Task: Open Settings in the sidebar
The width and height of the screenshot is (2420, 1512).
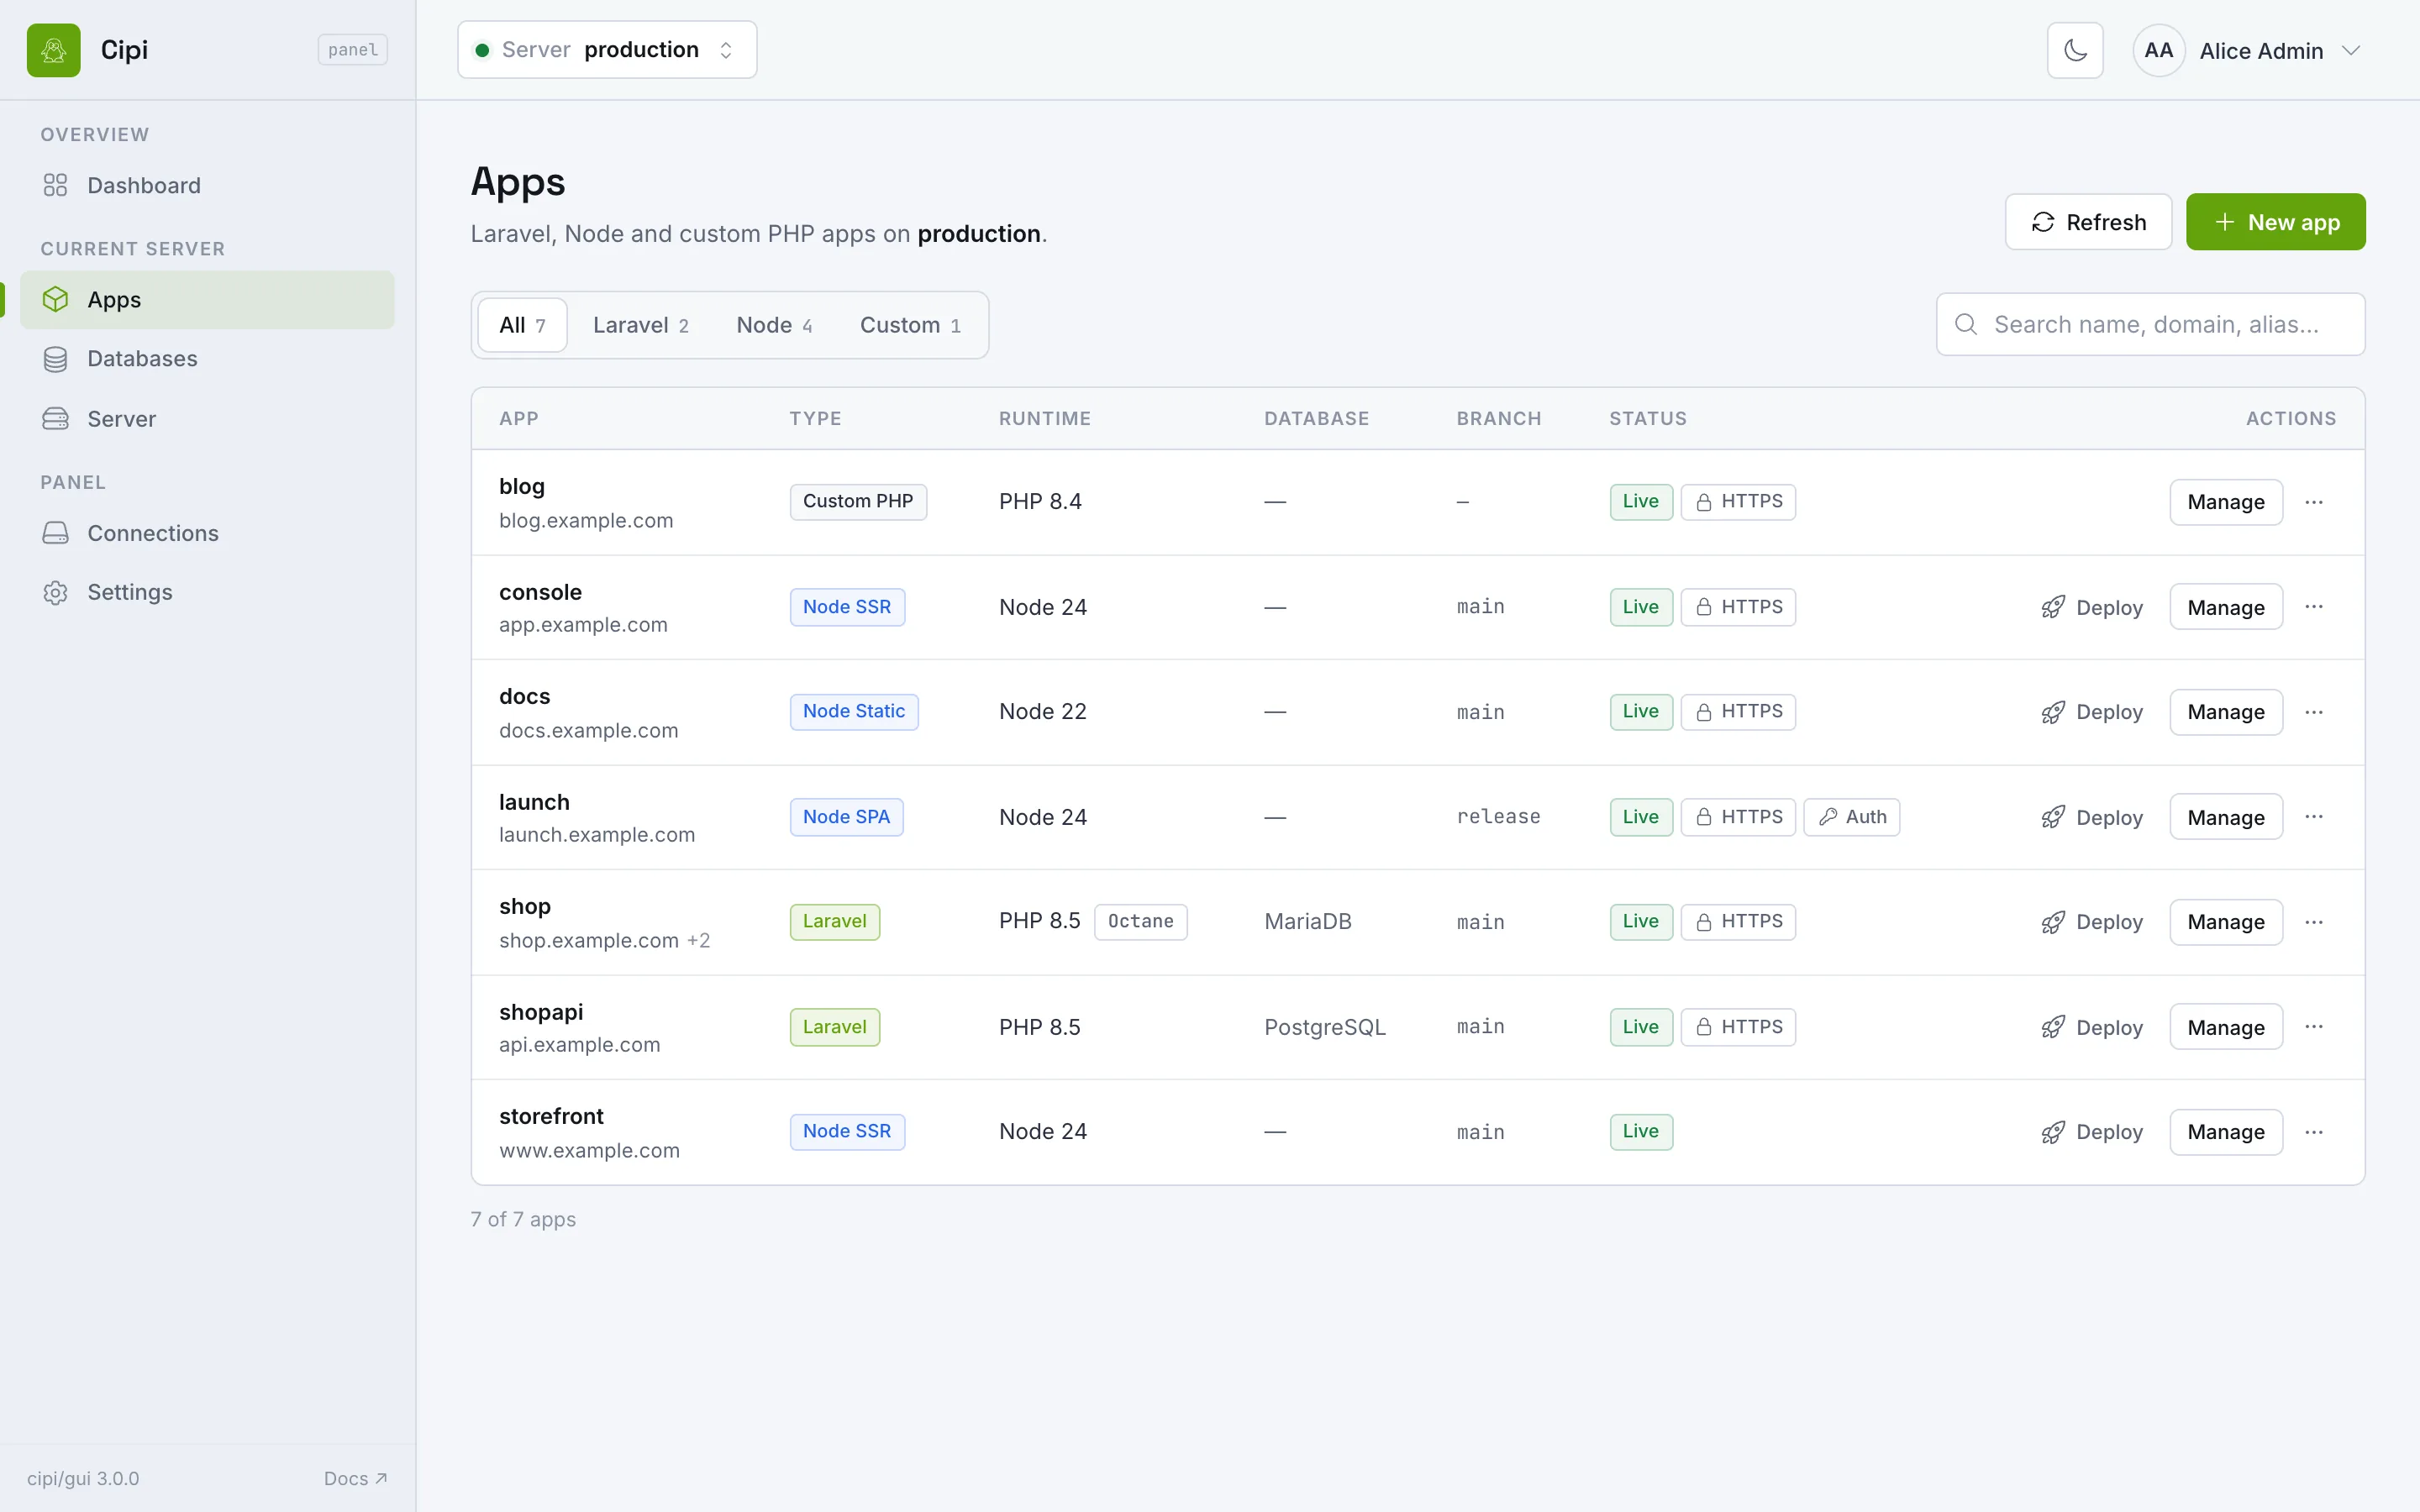Action: pos(207,592)
